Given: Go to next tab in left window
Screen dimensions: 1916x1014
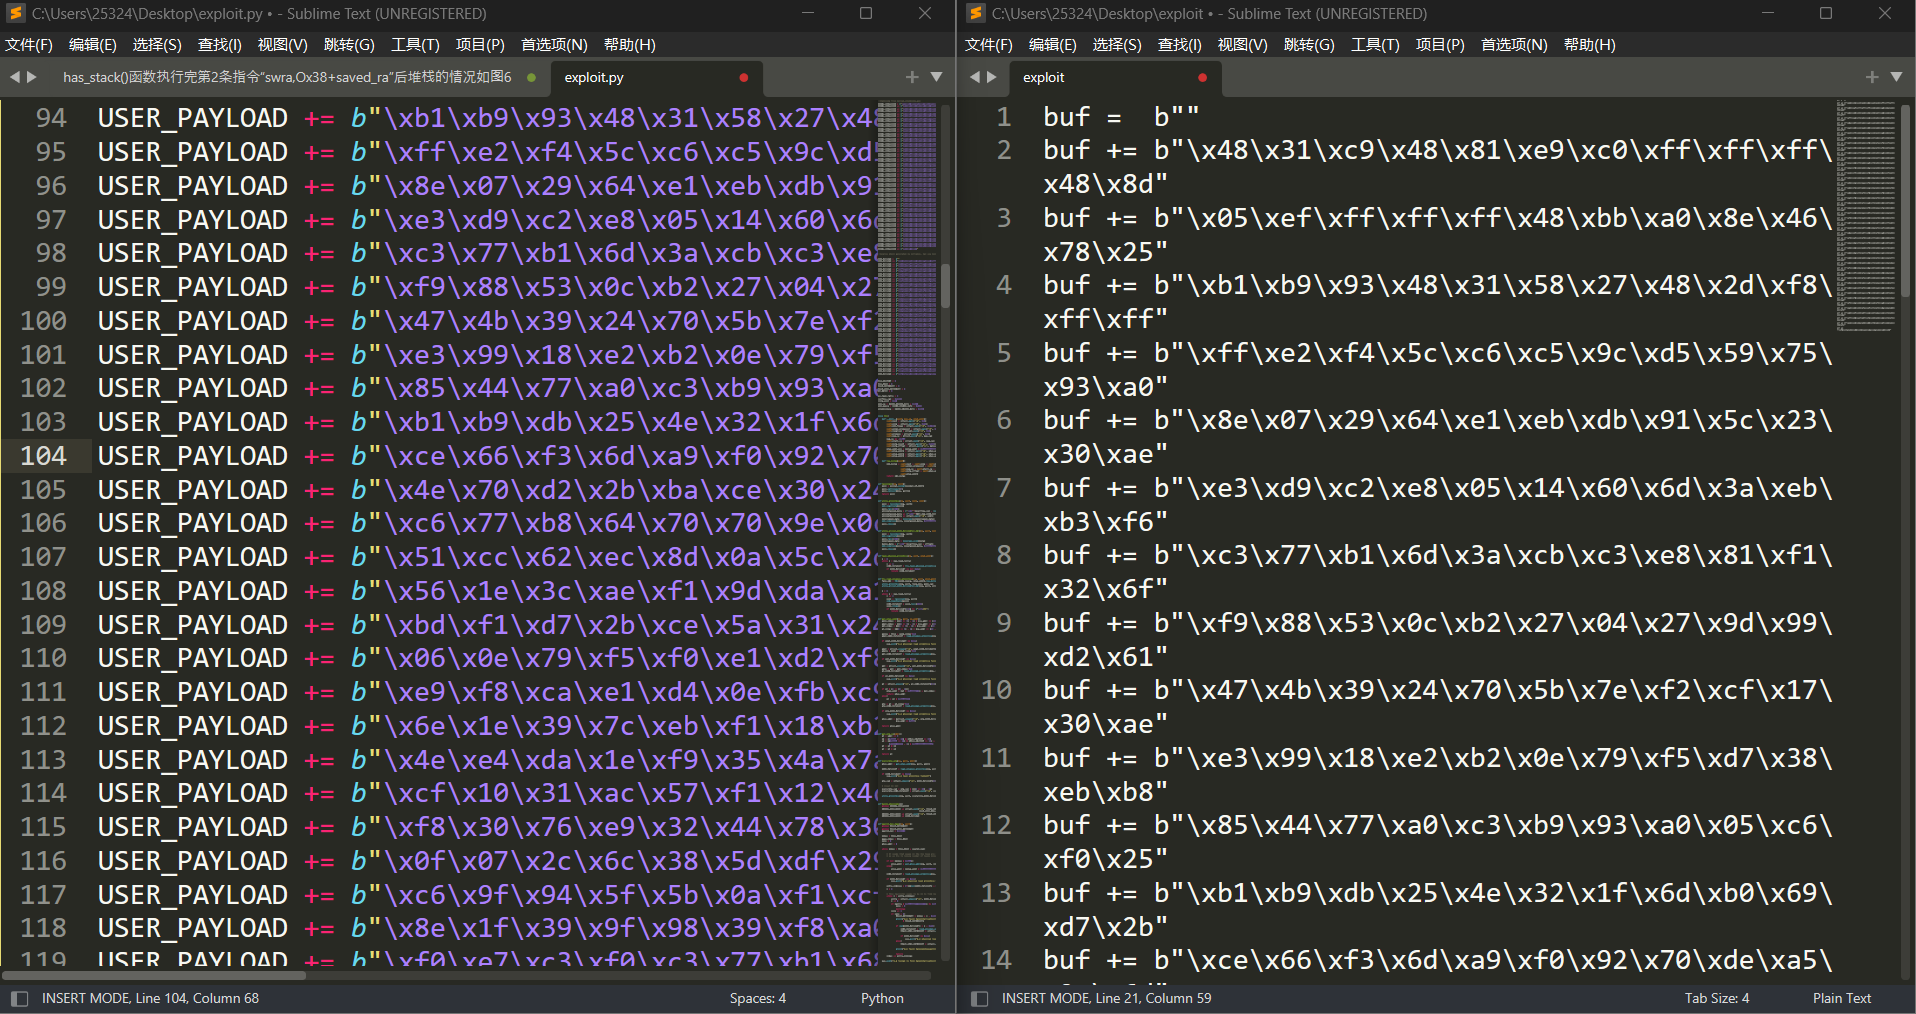Looking at the screenshot, I should 32,77.
